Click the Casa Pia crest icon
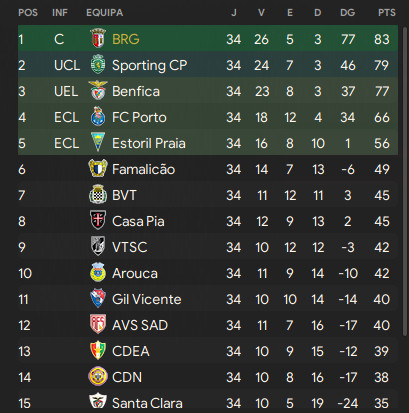The width and height of the screenshot is (409, 413). 98,220
